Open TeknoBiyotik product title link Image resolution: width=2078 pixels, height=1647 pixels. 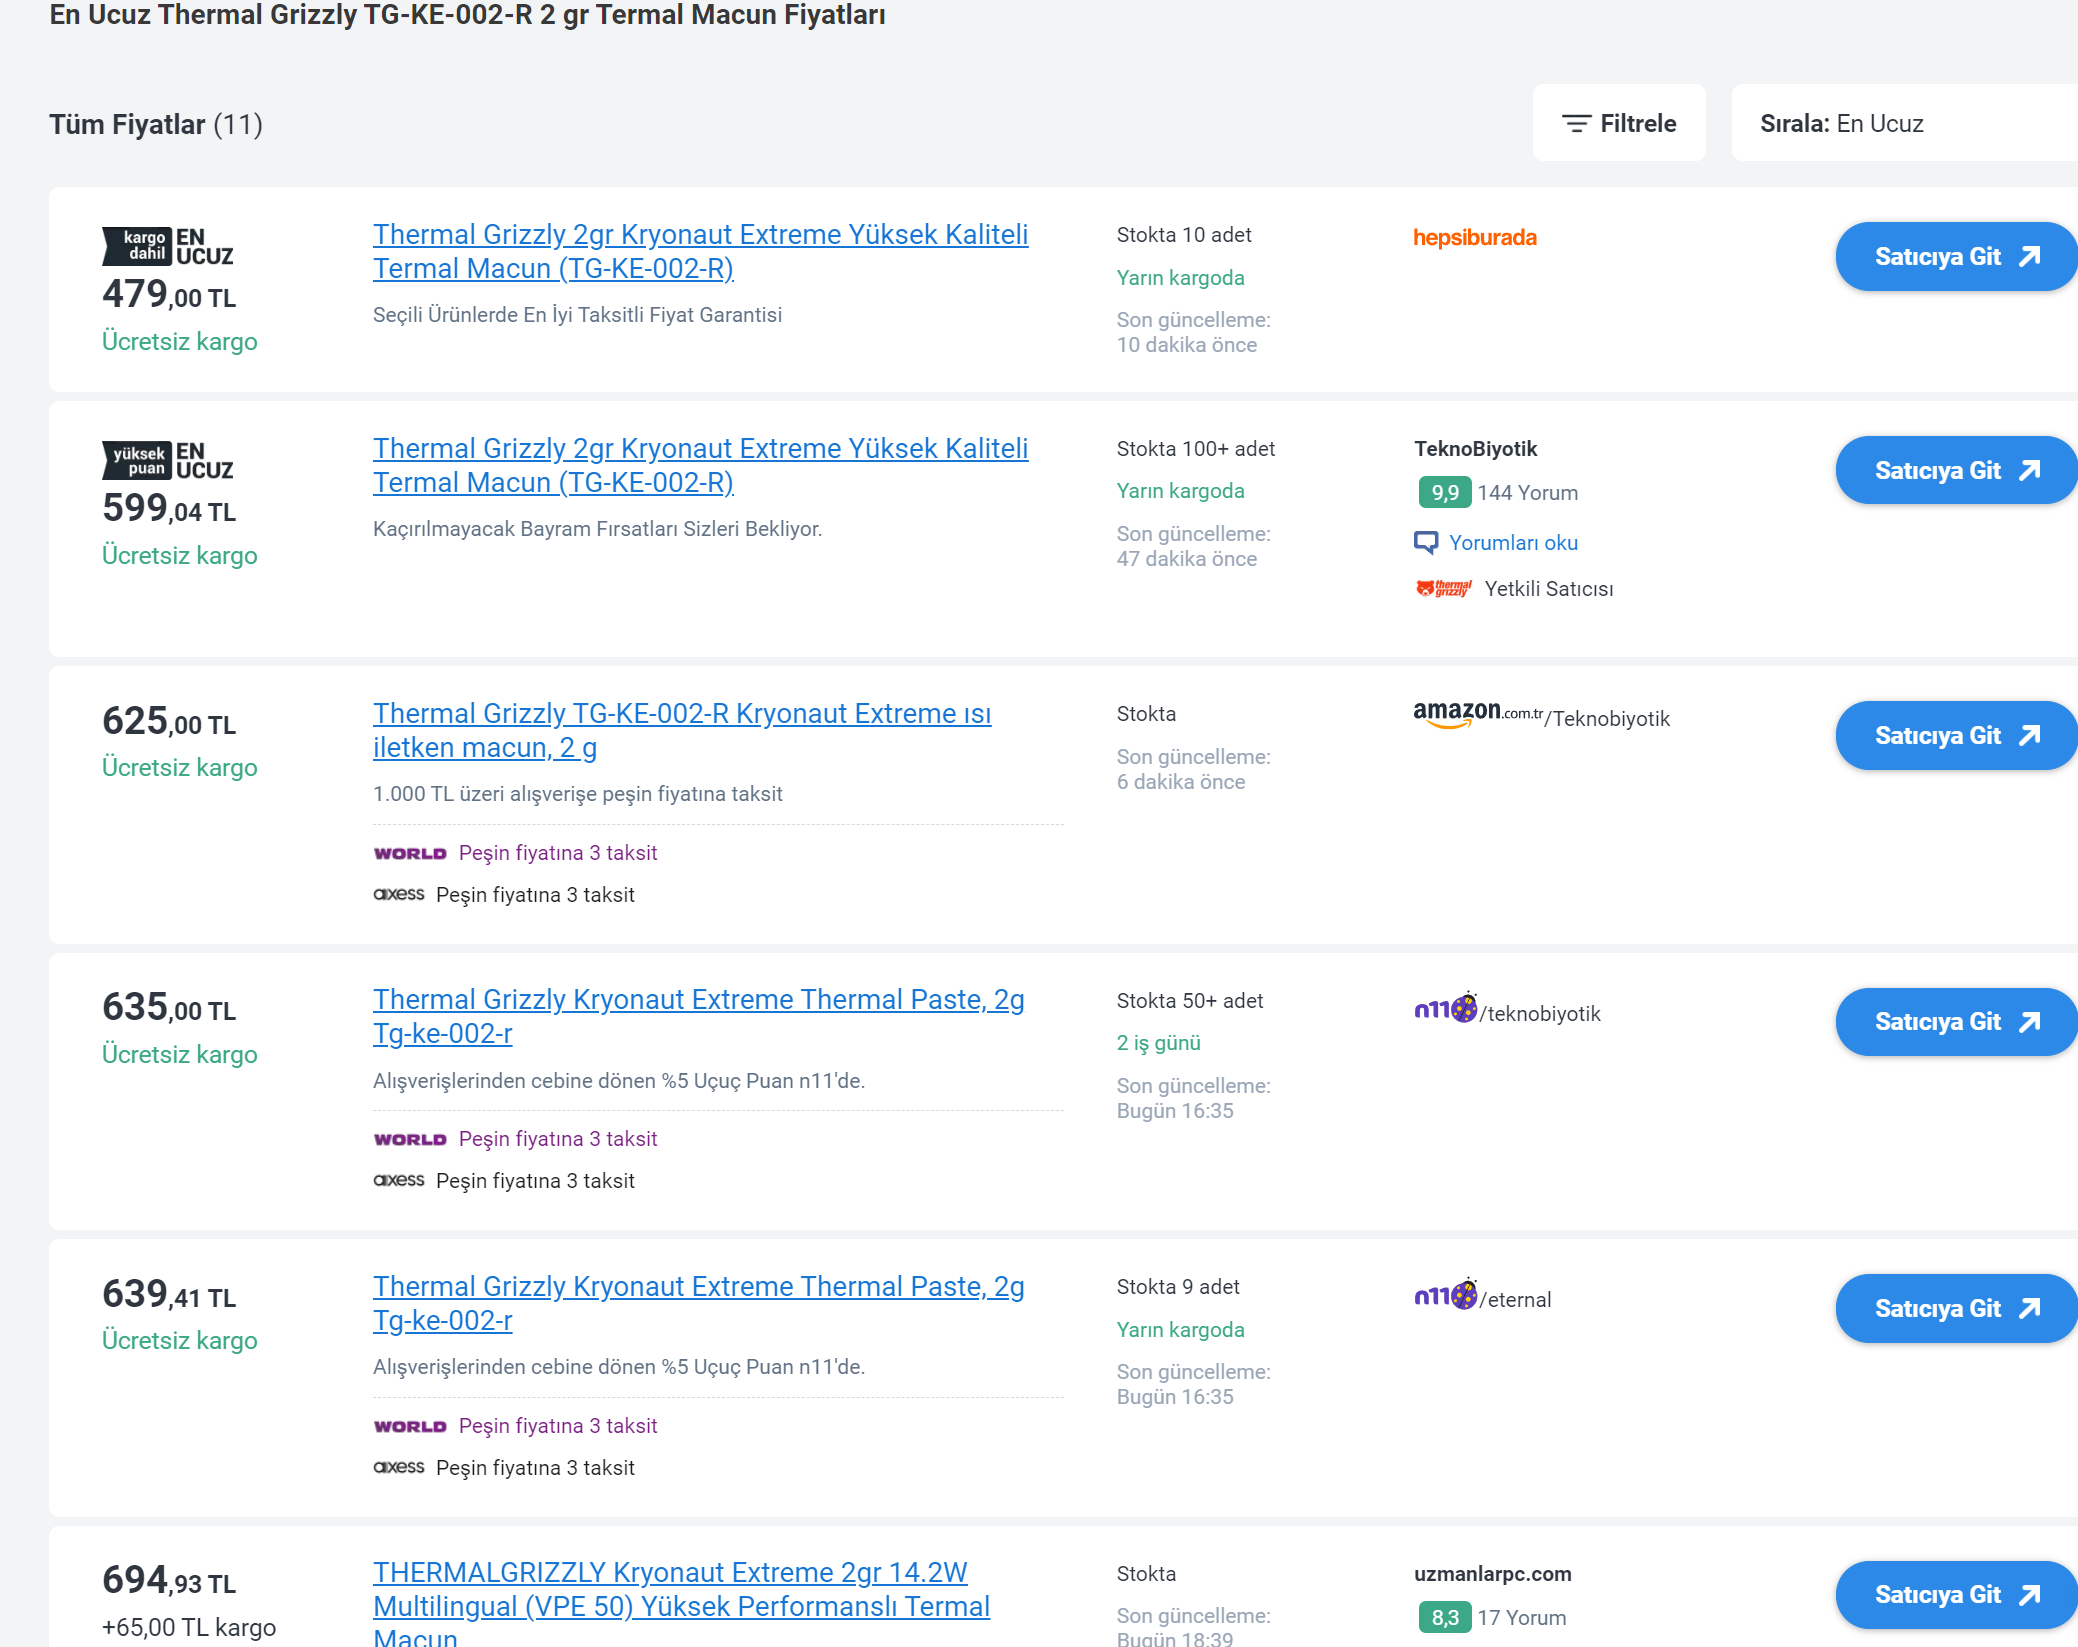coord(700,465)
